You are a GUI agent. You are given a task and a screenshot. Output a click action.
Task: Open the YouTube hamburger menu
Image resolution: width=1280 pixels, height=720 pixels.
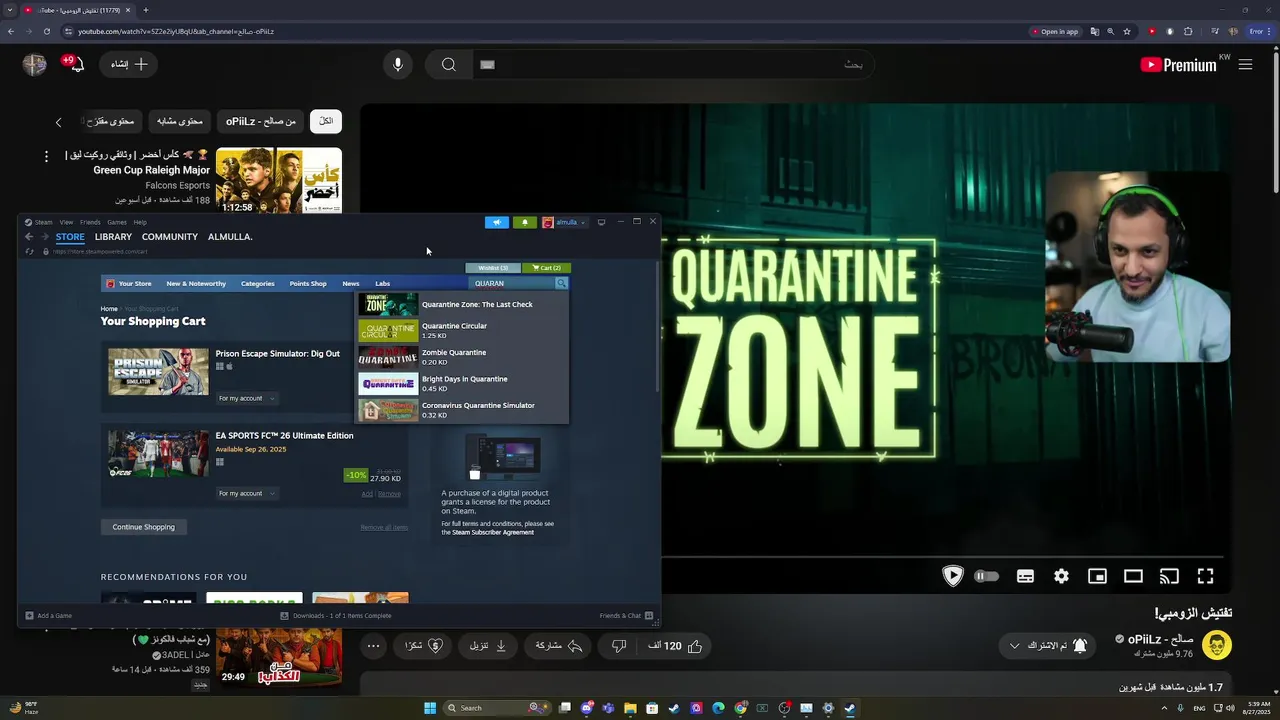click(1245, 65)
